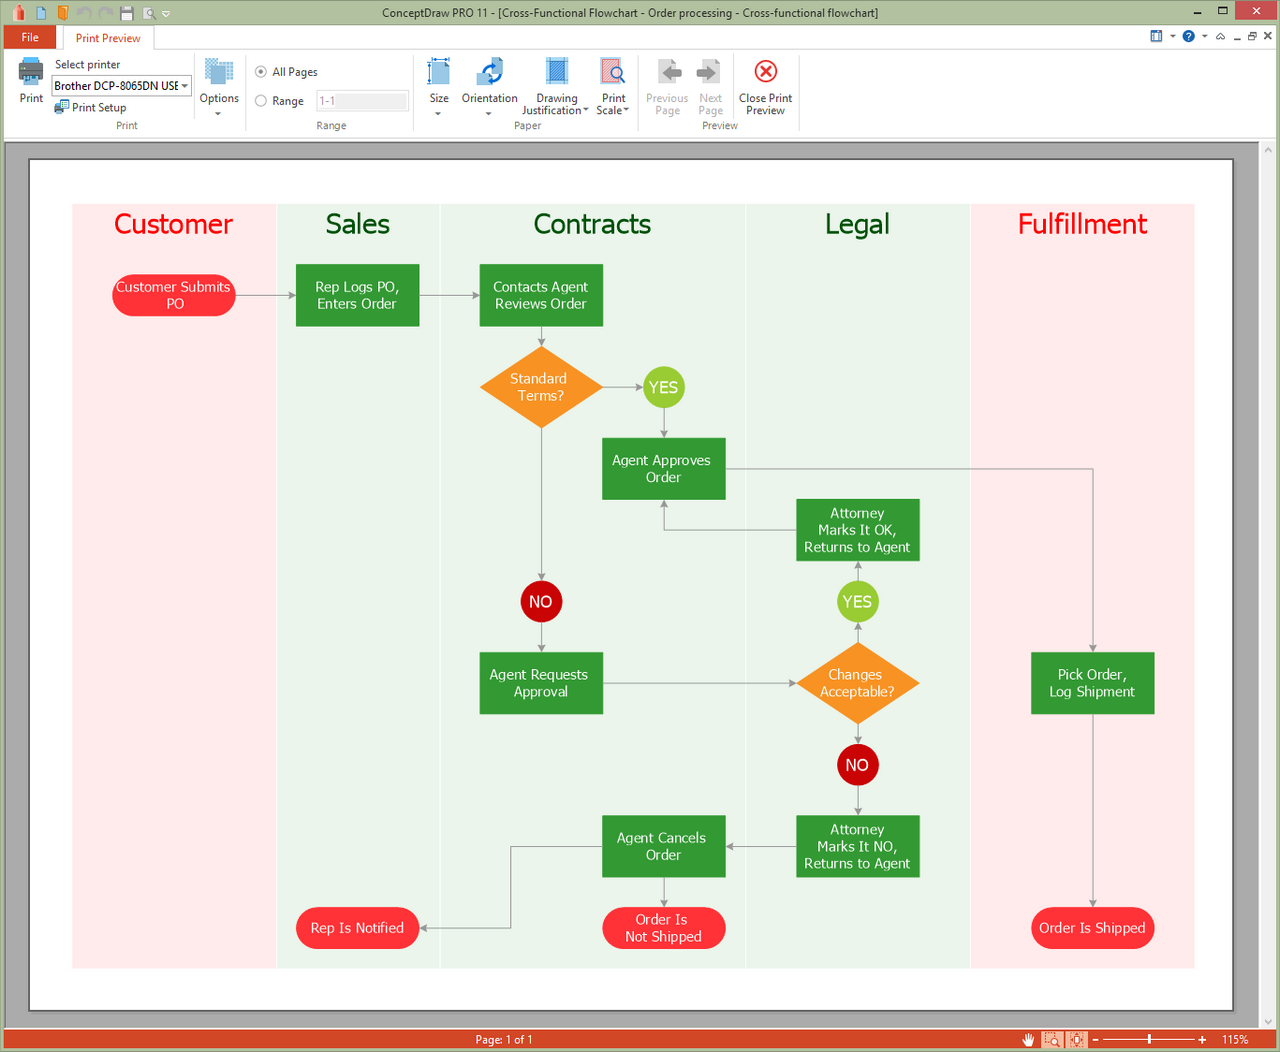Click the print preview quick-access icon
The image size is (1280, 1052).
click(x=149, y=13)
